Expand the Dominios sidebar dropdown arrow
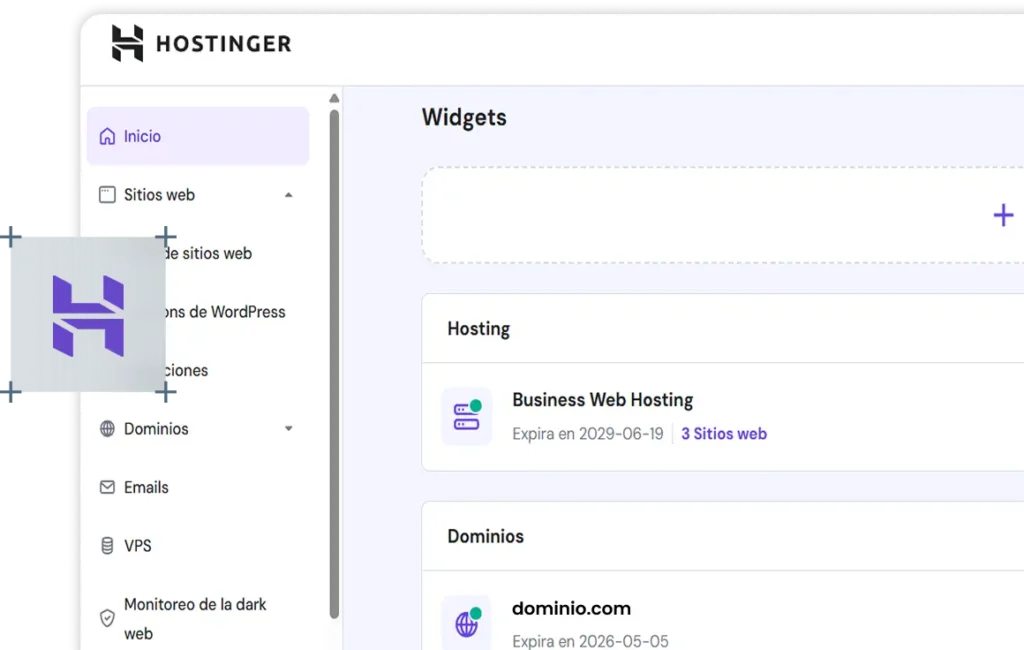 click(x=289, y=429)
